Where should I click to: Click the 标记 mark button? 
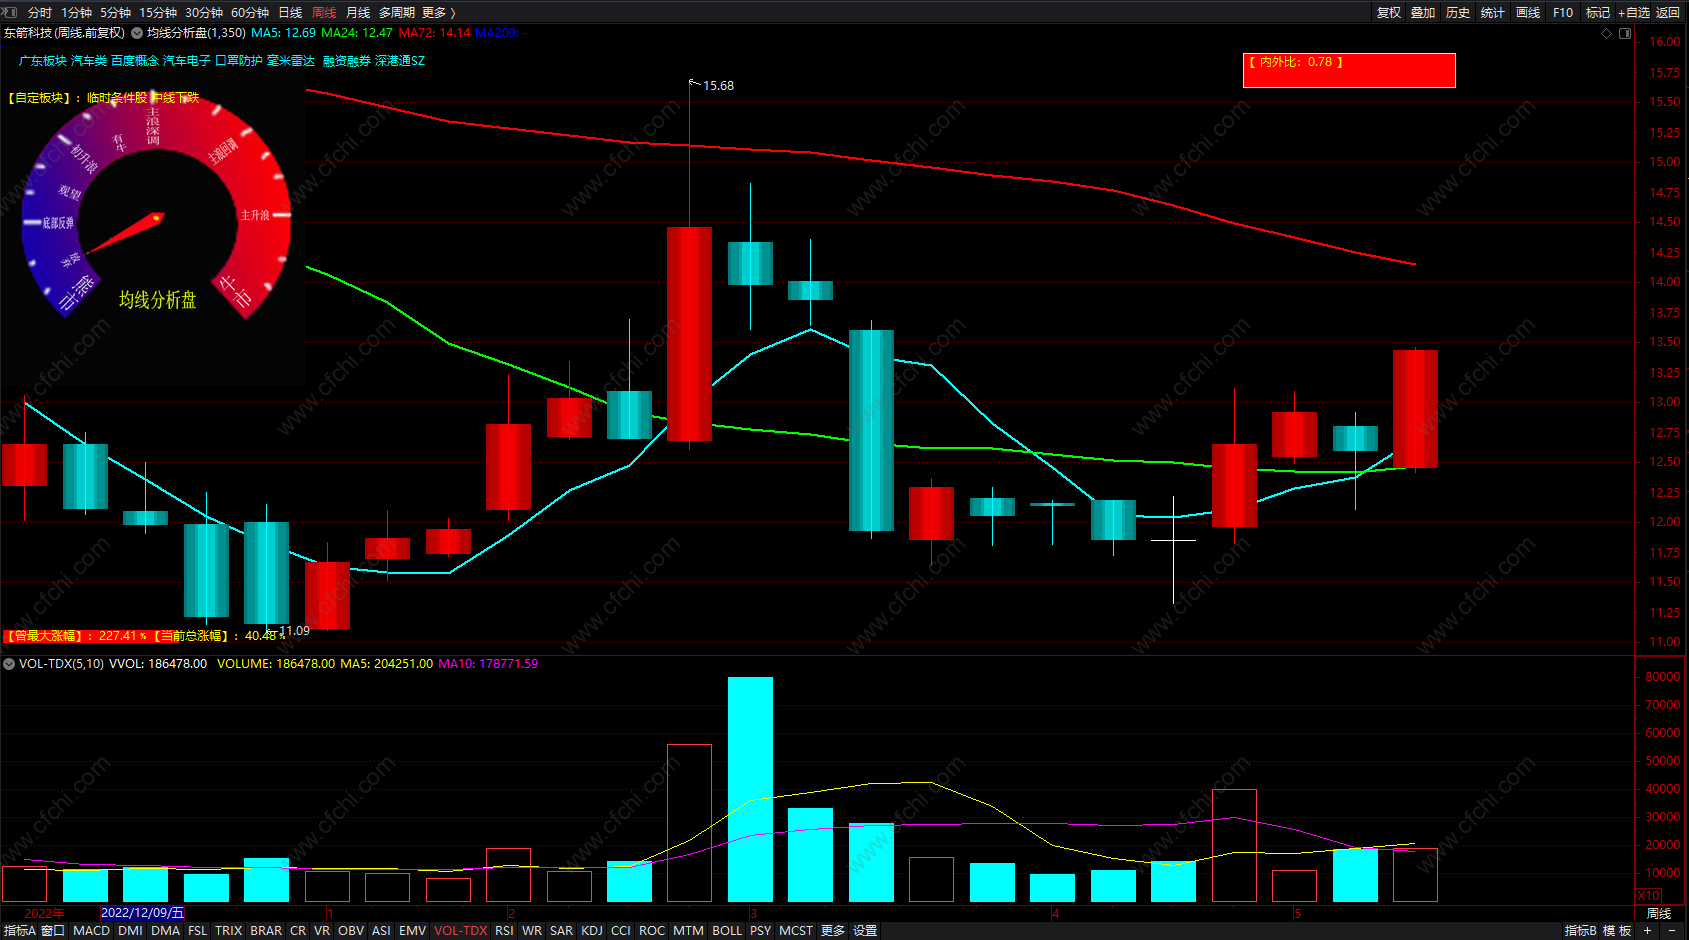point(1598,12)
